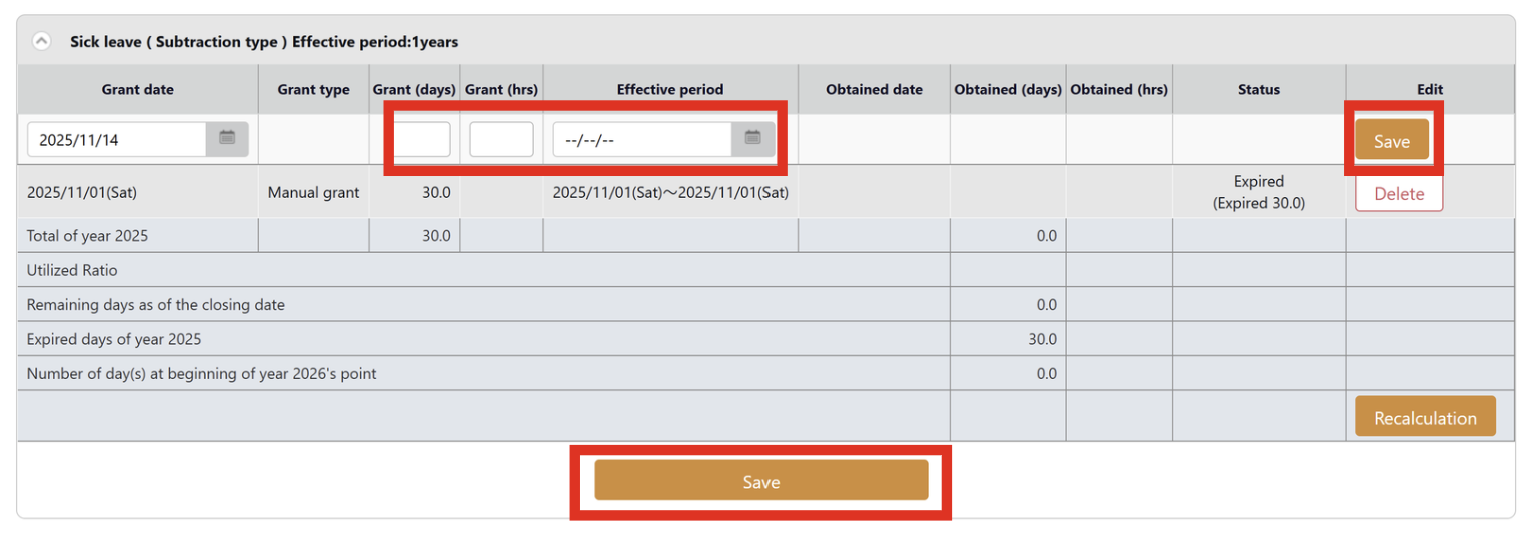Delete the 2025/11/01 manual grant entry
The width and height of the screenshot is (1530, 548).
coord(1398,194)
